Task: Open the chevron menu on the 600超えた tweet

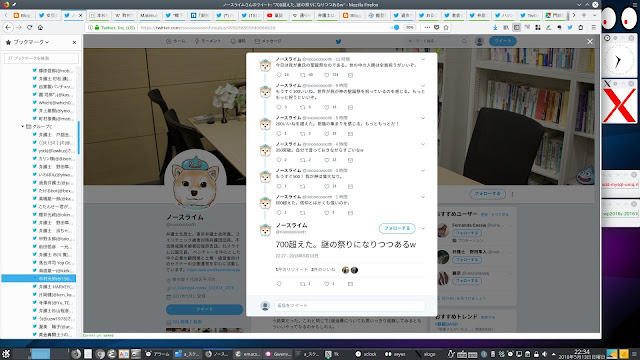Action: 423,197
